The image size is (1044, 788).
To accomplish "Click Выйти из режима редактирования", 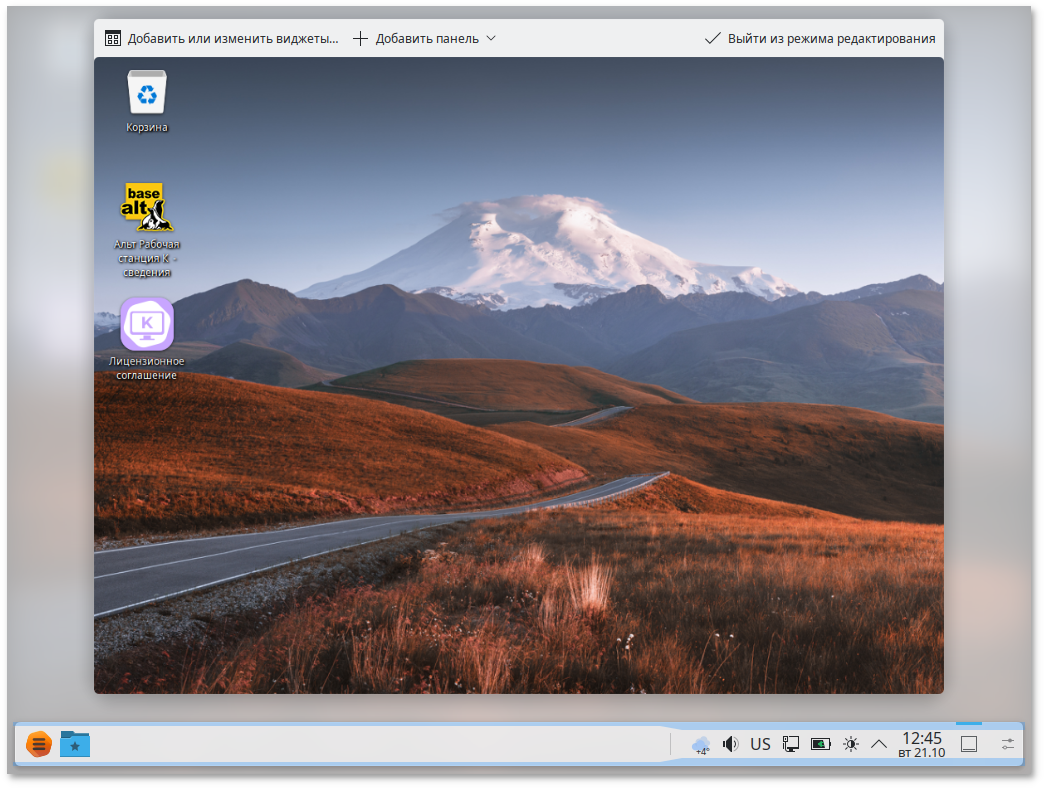I will tap(820, 39).
